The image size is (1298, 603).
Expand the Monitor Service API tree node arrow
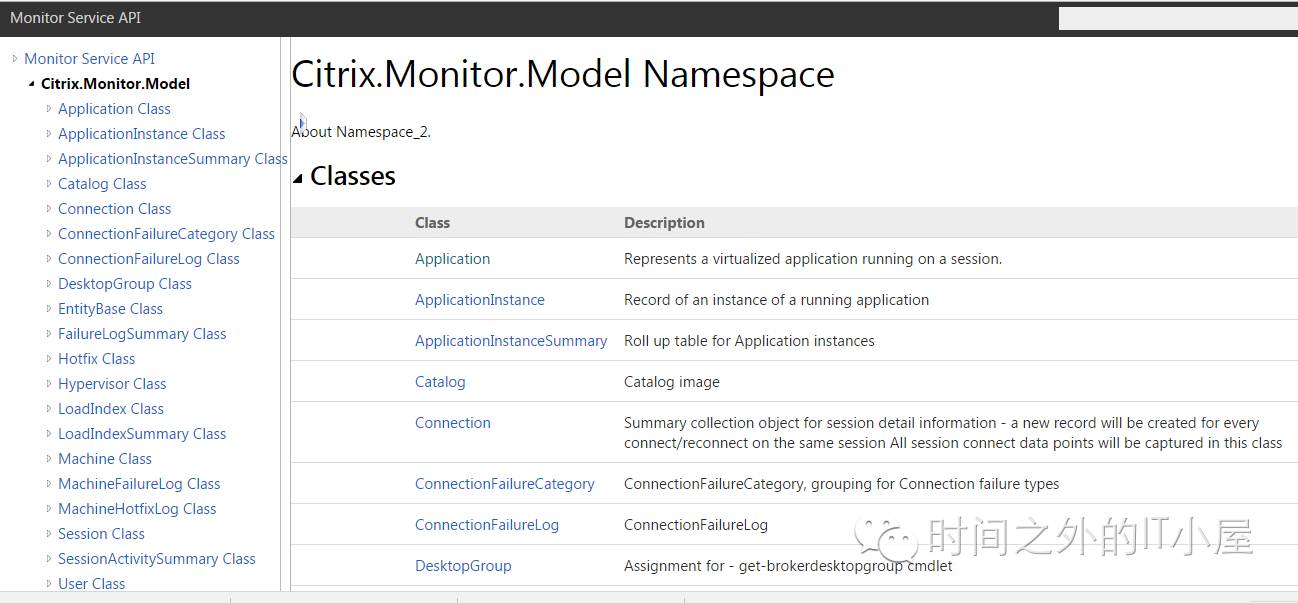click(15, 59)
